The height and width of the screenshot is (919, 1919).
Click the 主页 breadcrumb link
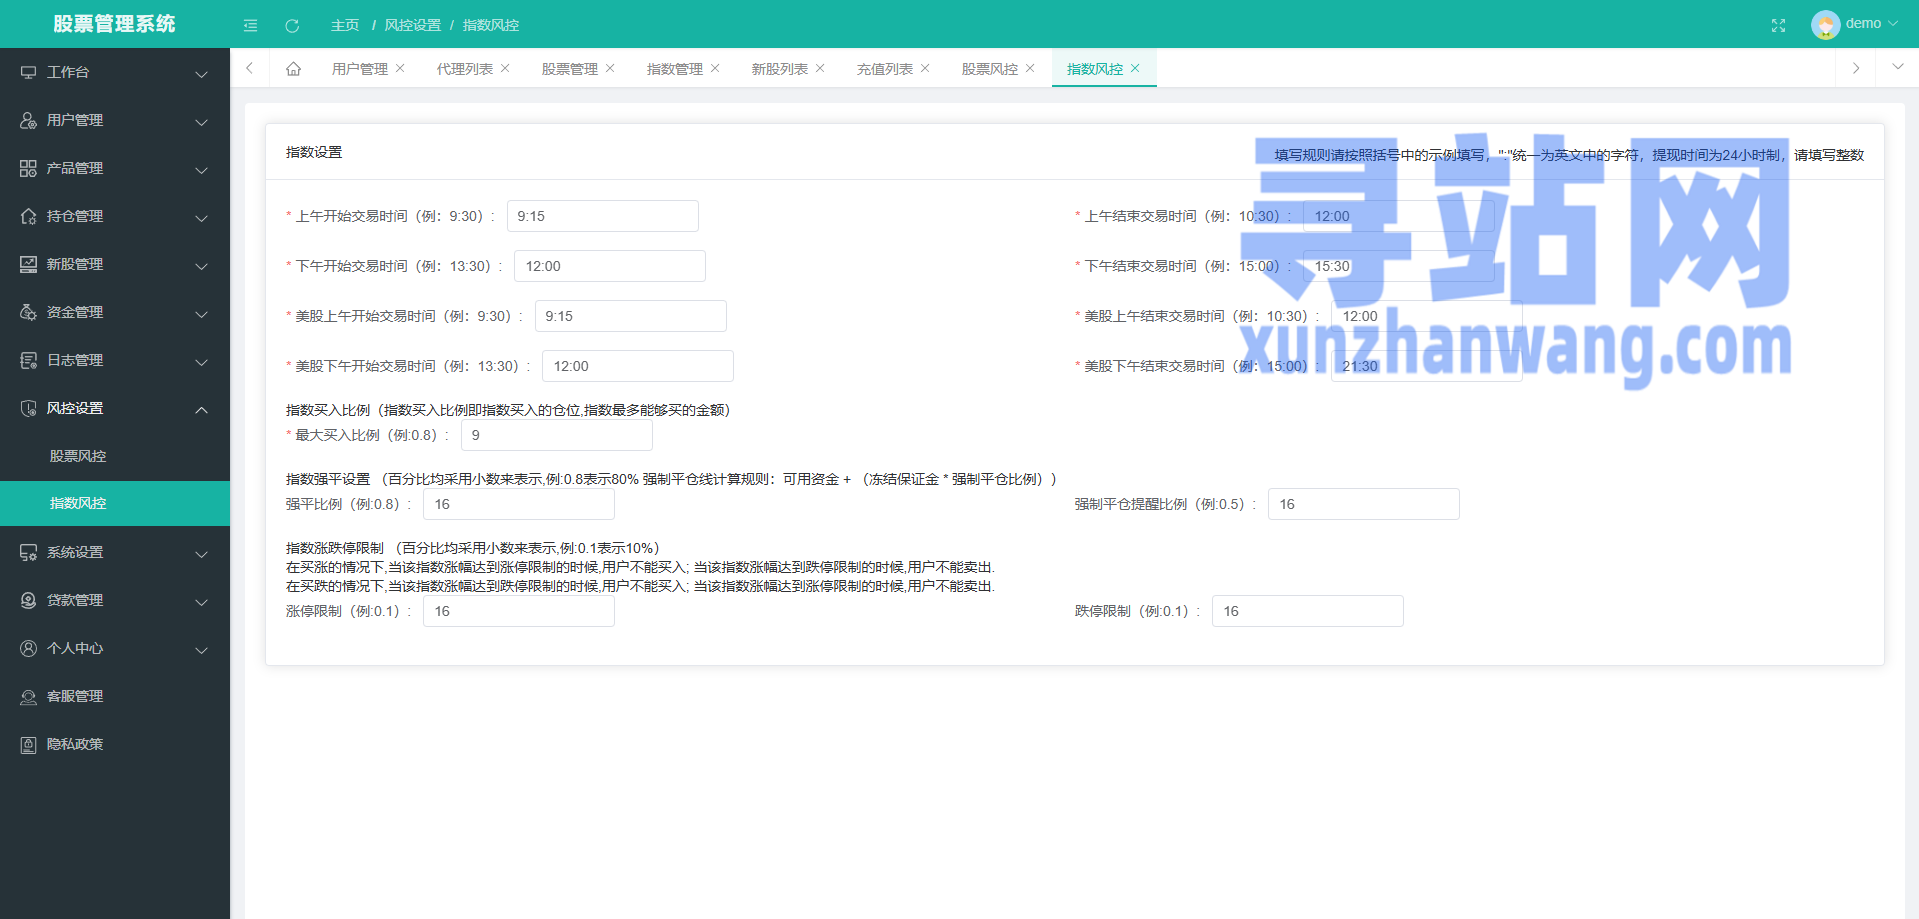345,25
